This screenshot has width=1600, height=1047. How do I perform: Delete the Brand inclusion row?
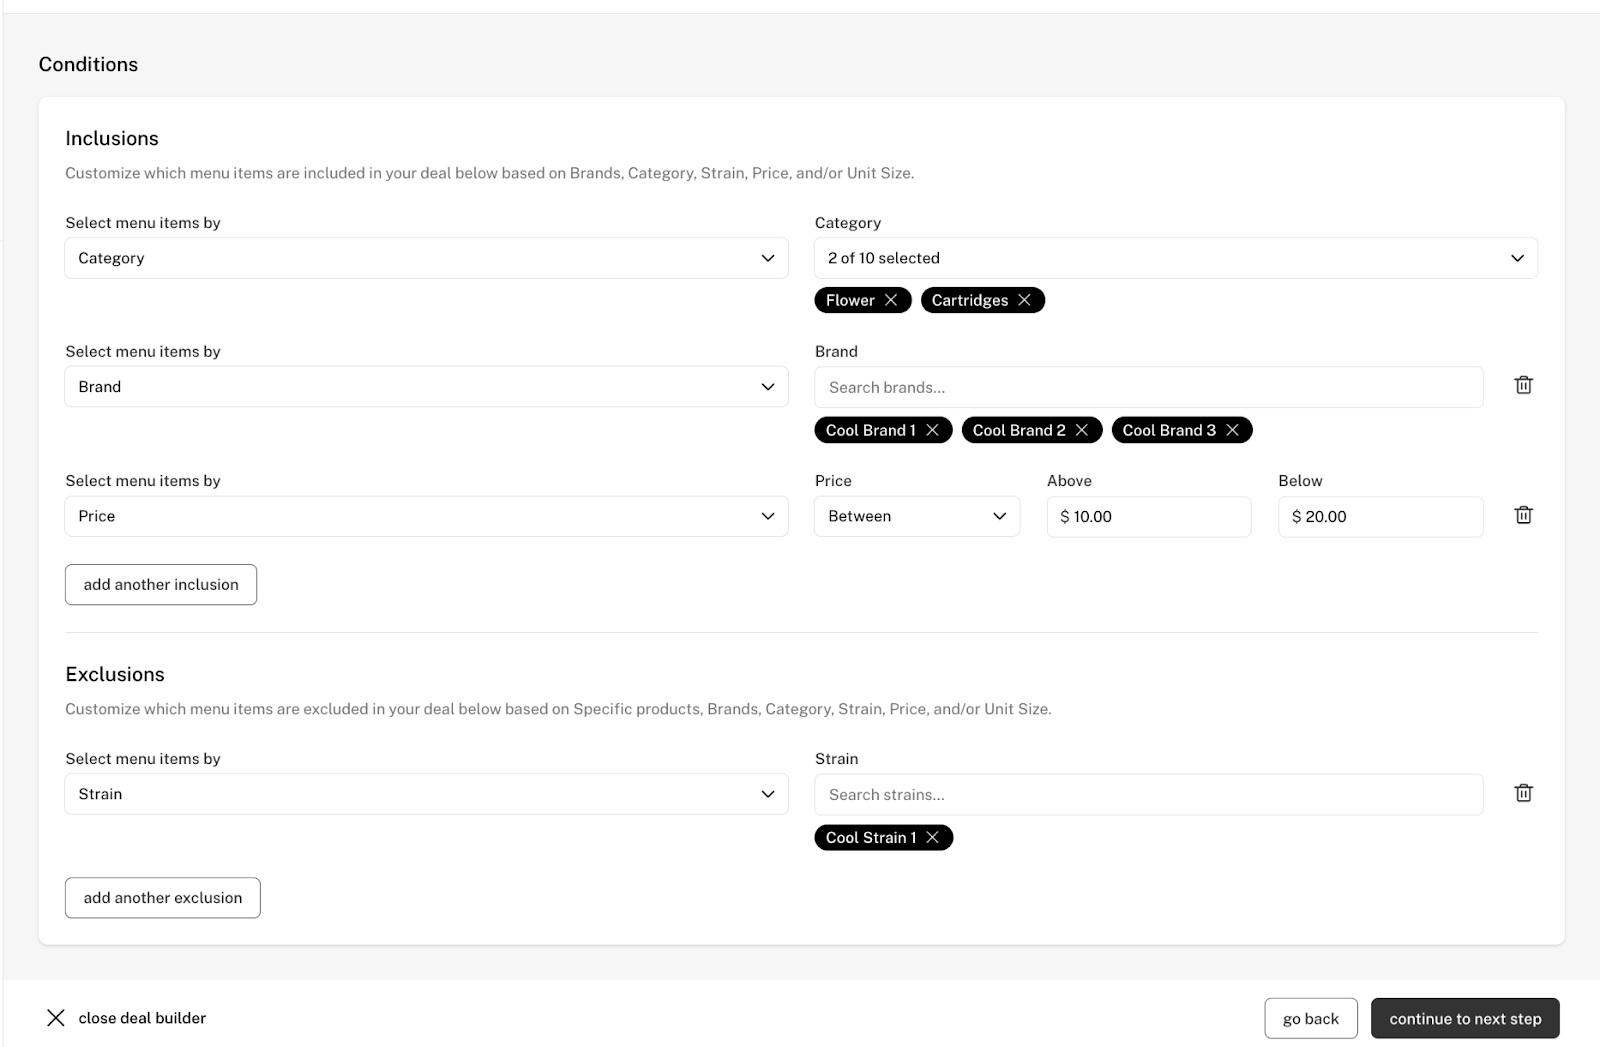tap(1523, 385)
